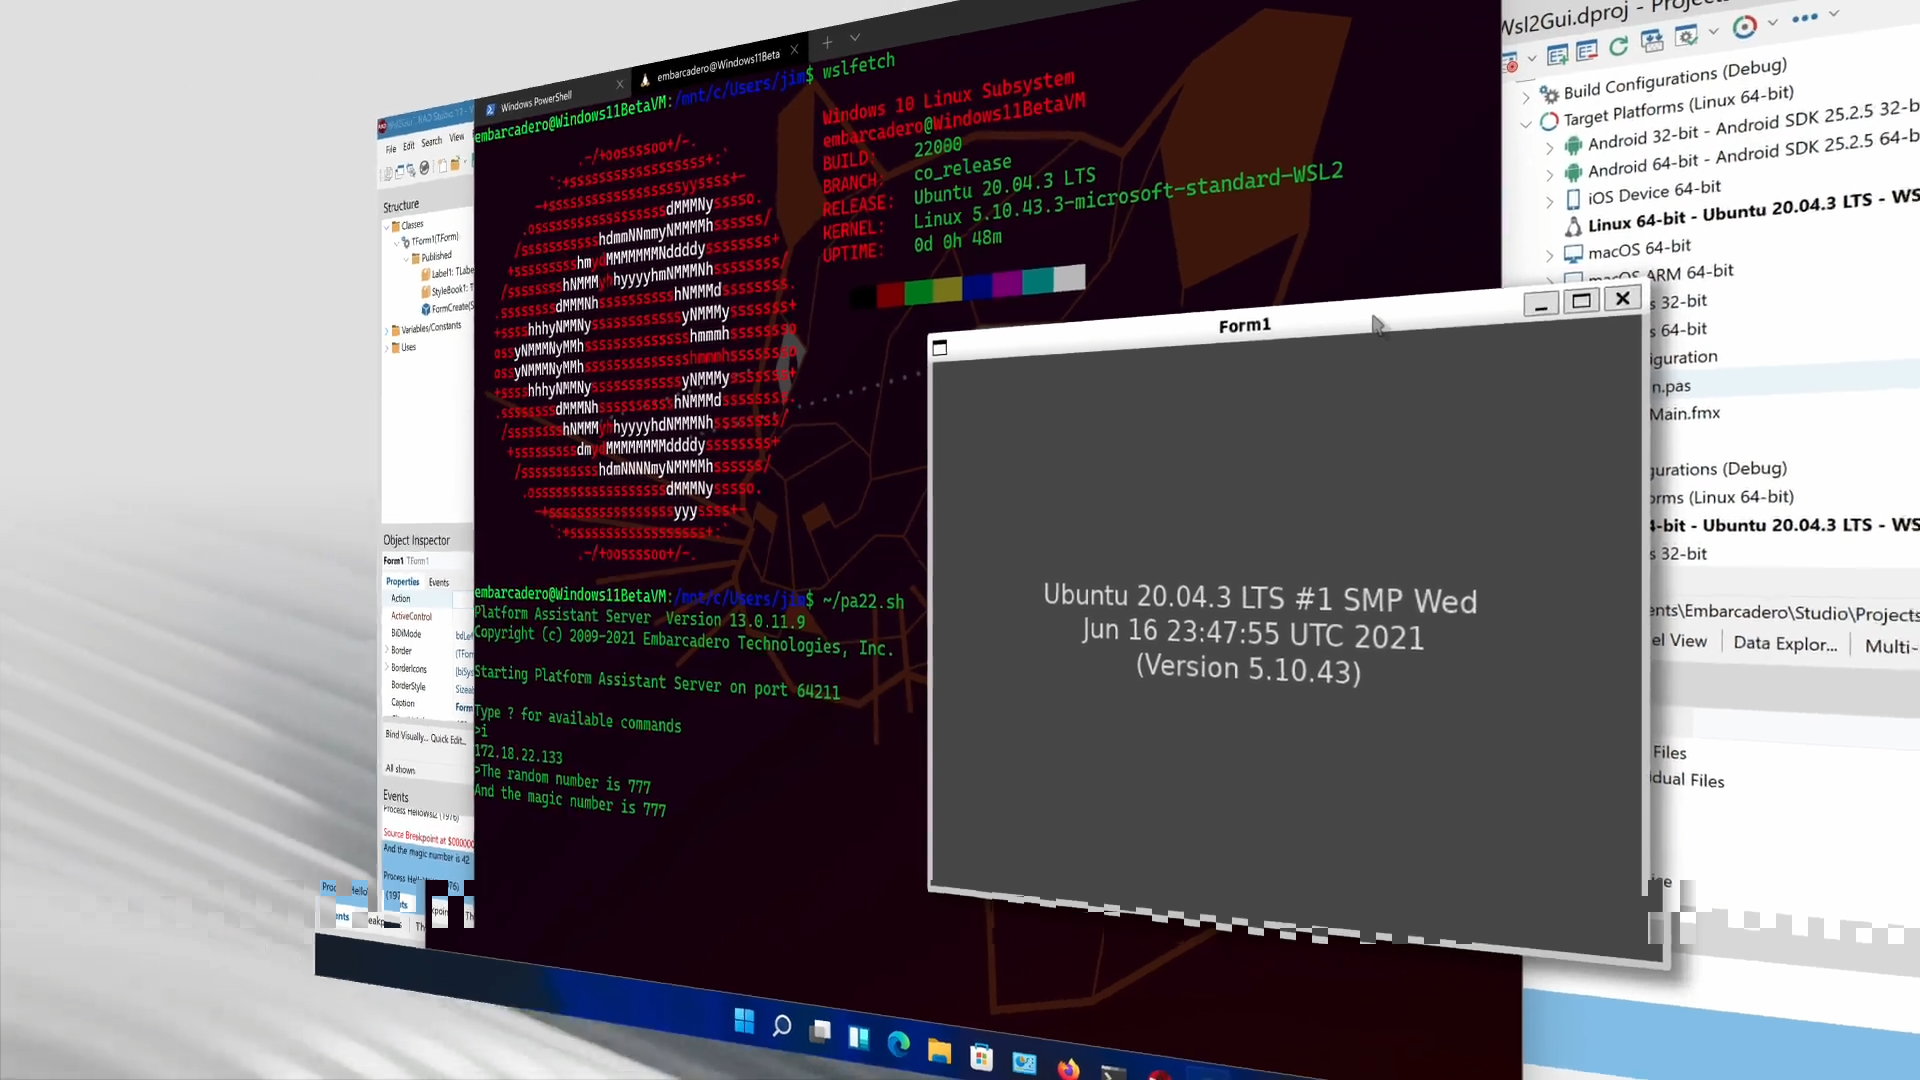
Task: Open the Windows Start menu
Action: tap(744, 1021)
